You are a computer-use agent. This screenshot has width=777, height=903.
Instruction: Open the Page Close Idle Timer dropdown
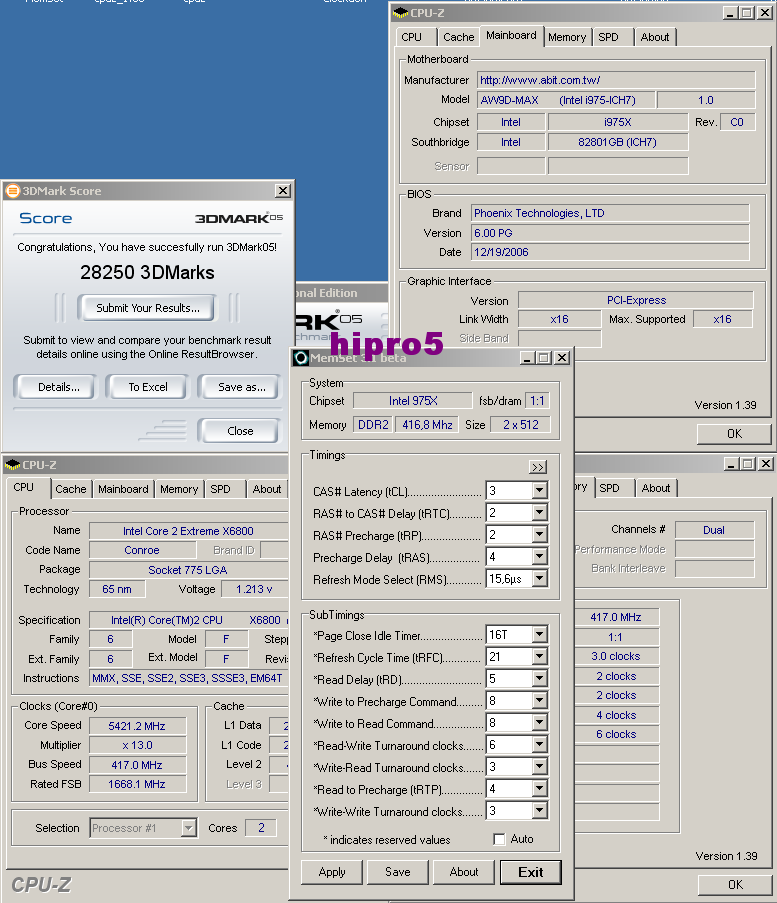[539, 635]
